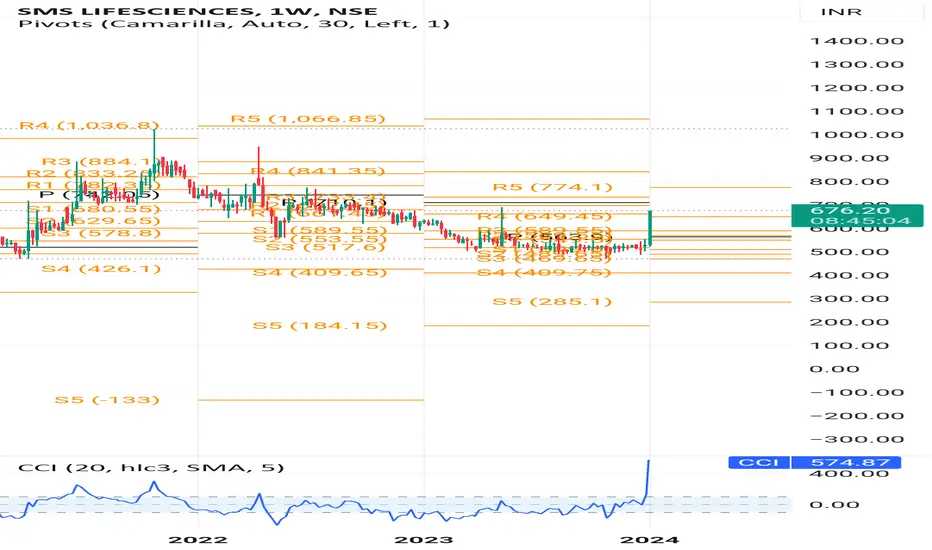Click the blue CCI tag

click(758, 462)
